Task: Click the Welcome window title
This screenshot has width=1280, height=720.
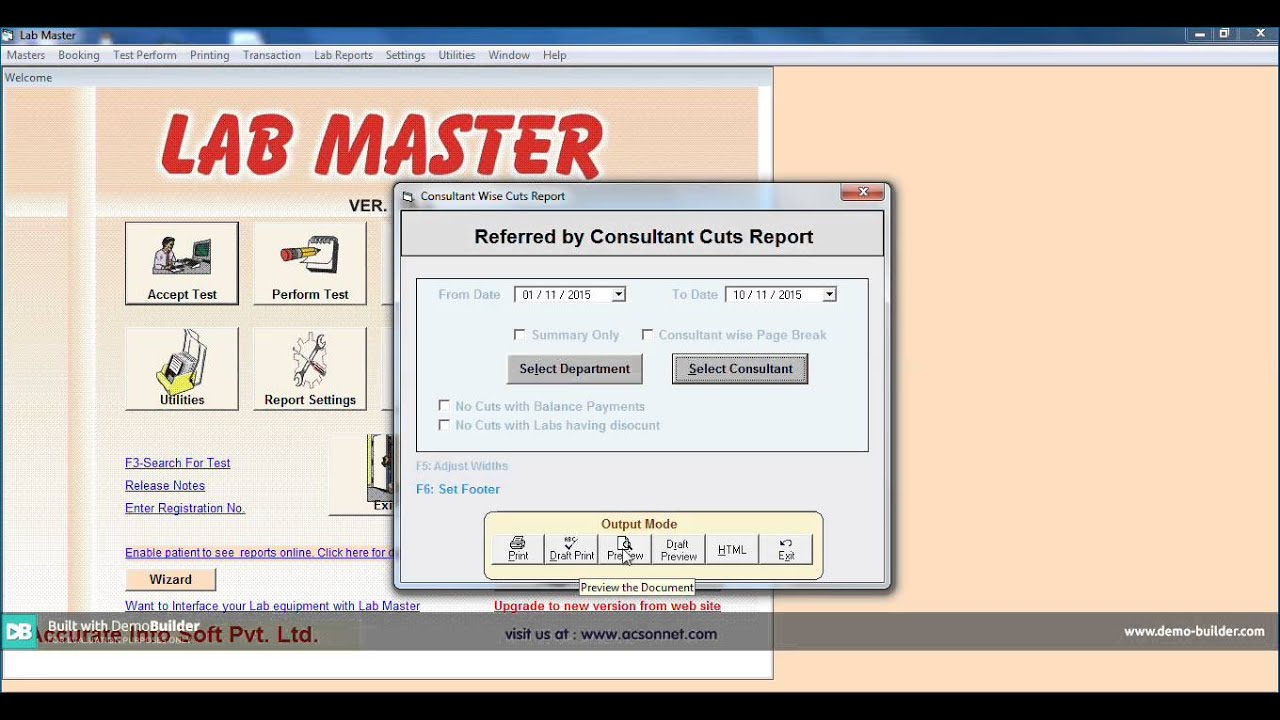Action: pos(29,77)
